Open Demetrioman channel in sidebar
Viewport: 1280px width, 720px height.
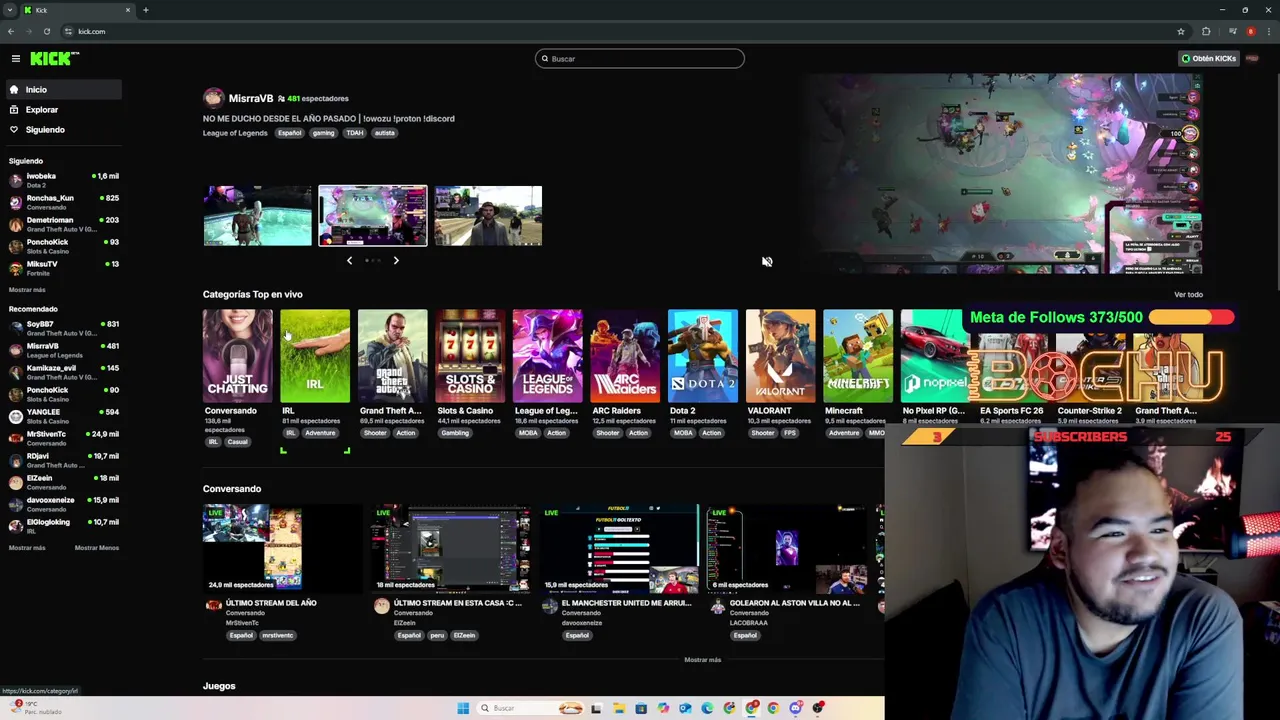(x=62, y=224)
